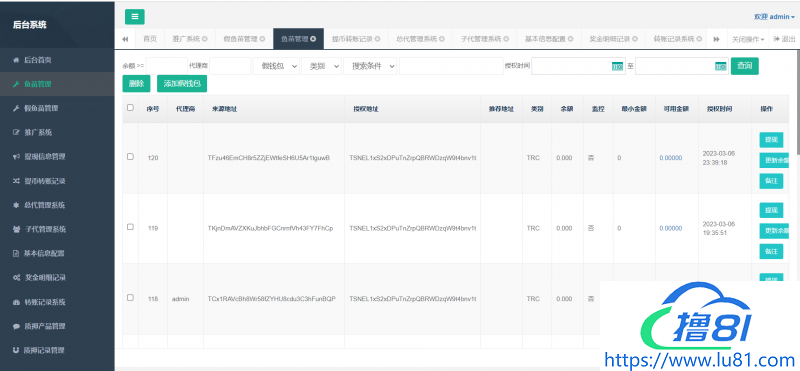Viewport: 800px width, 371px height.
Task: Close the 推广系统 tab via its x icon
Action: [x=205, y=39]
